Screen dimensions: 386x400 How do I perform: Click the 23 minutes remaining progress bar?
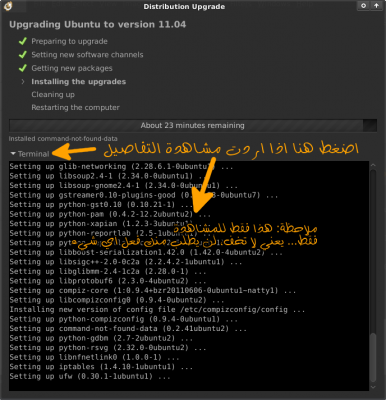(x=193, y=125)
